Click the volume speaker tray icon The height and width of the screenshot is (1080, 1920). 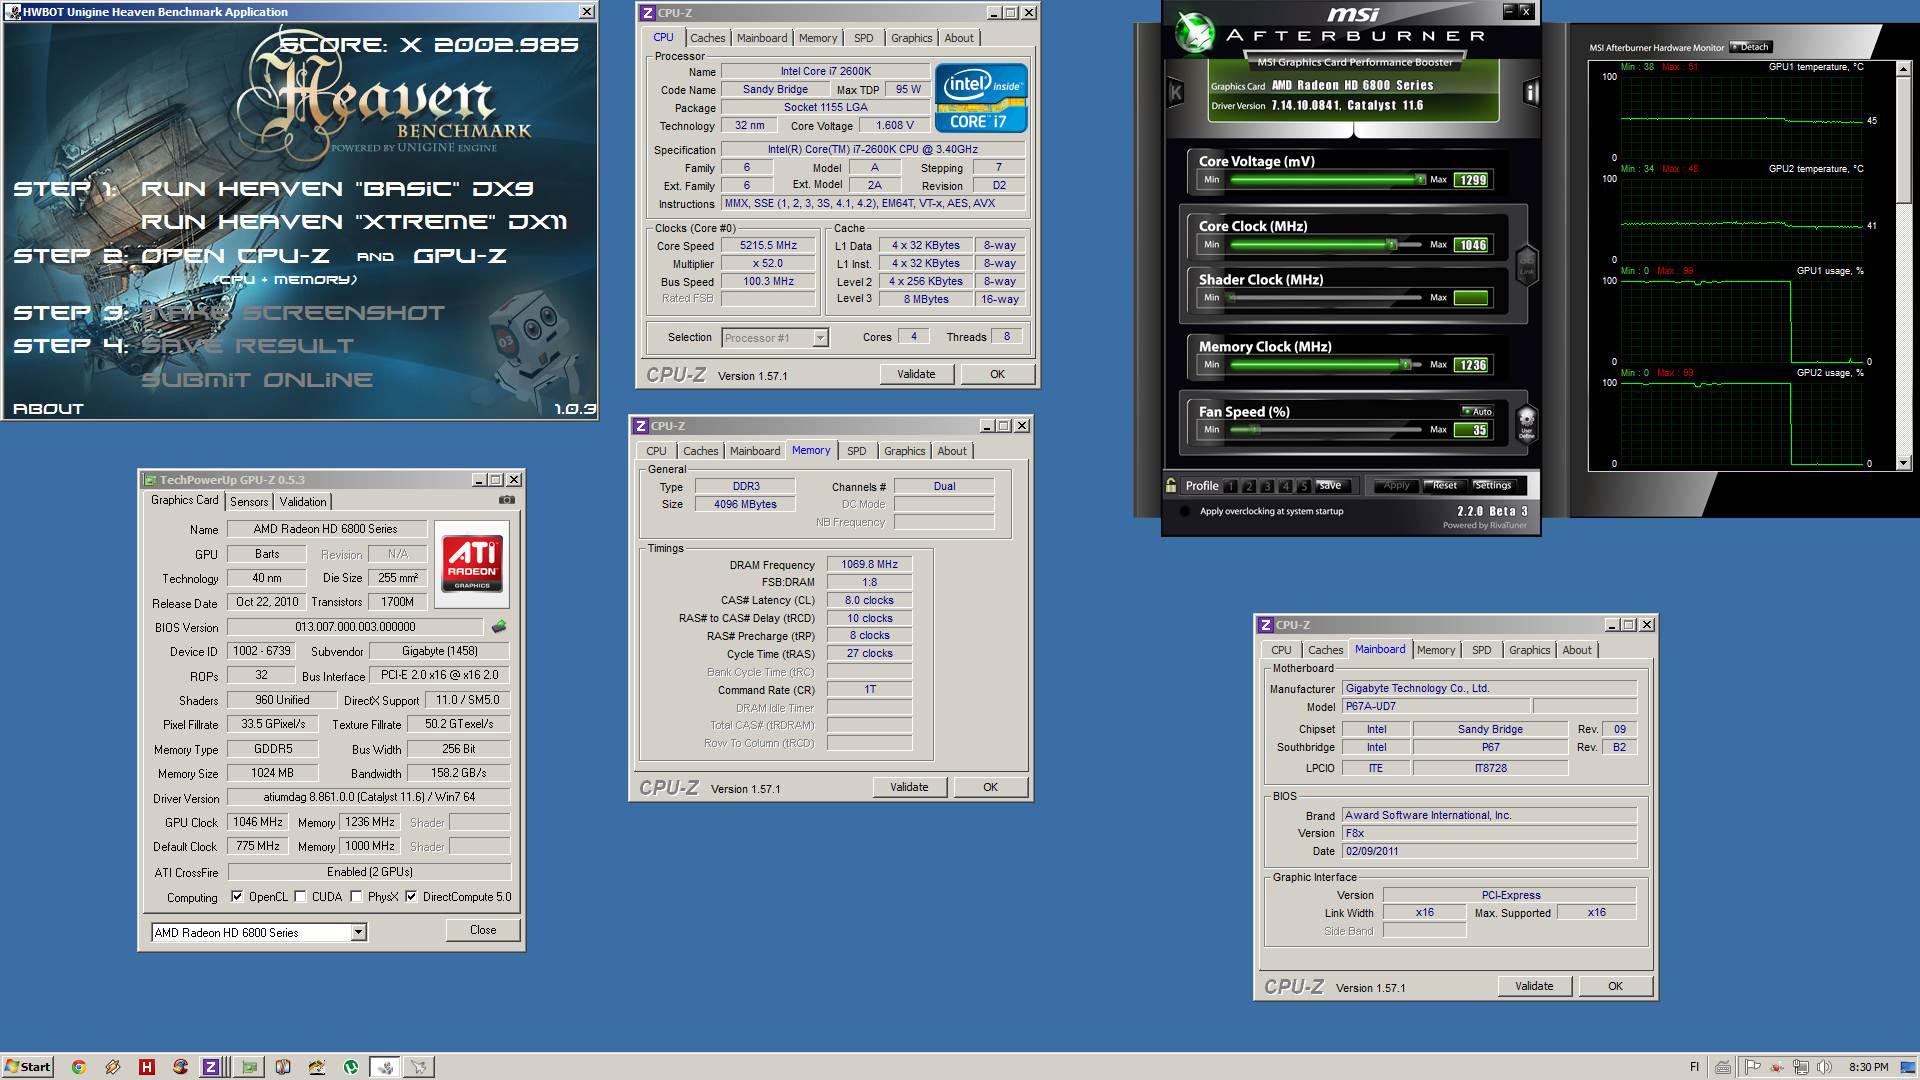[1824, 1067]
